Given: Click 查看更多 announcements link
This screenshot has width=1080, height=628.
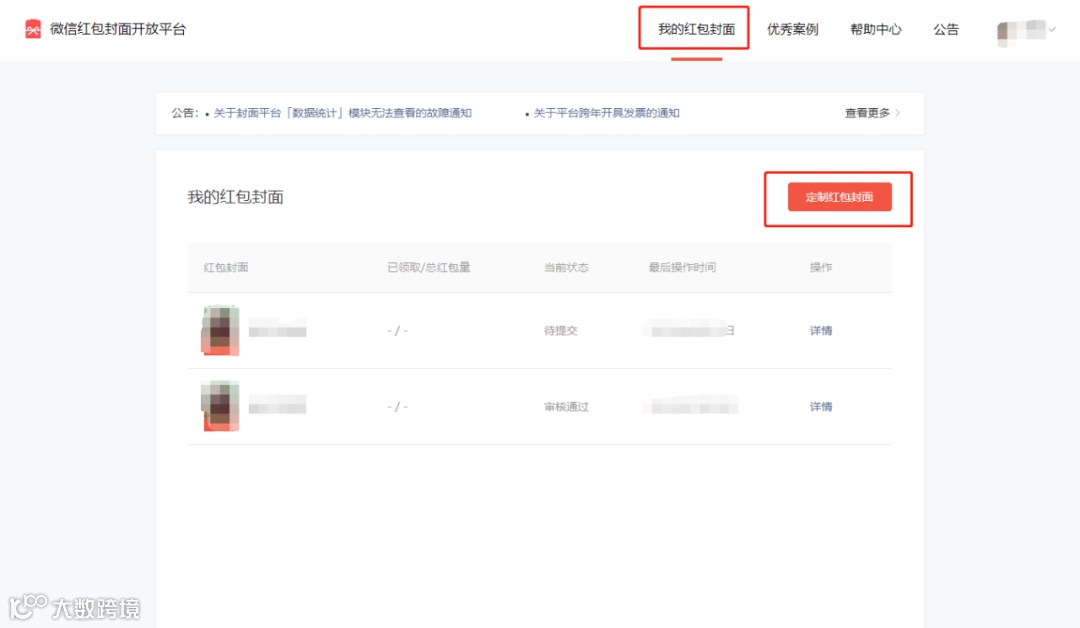Looking at the screenshot, I should [872, 113].
